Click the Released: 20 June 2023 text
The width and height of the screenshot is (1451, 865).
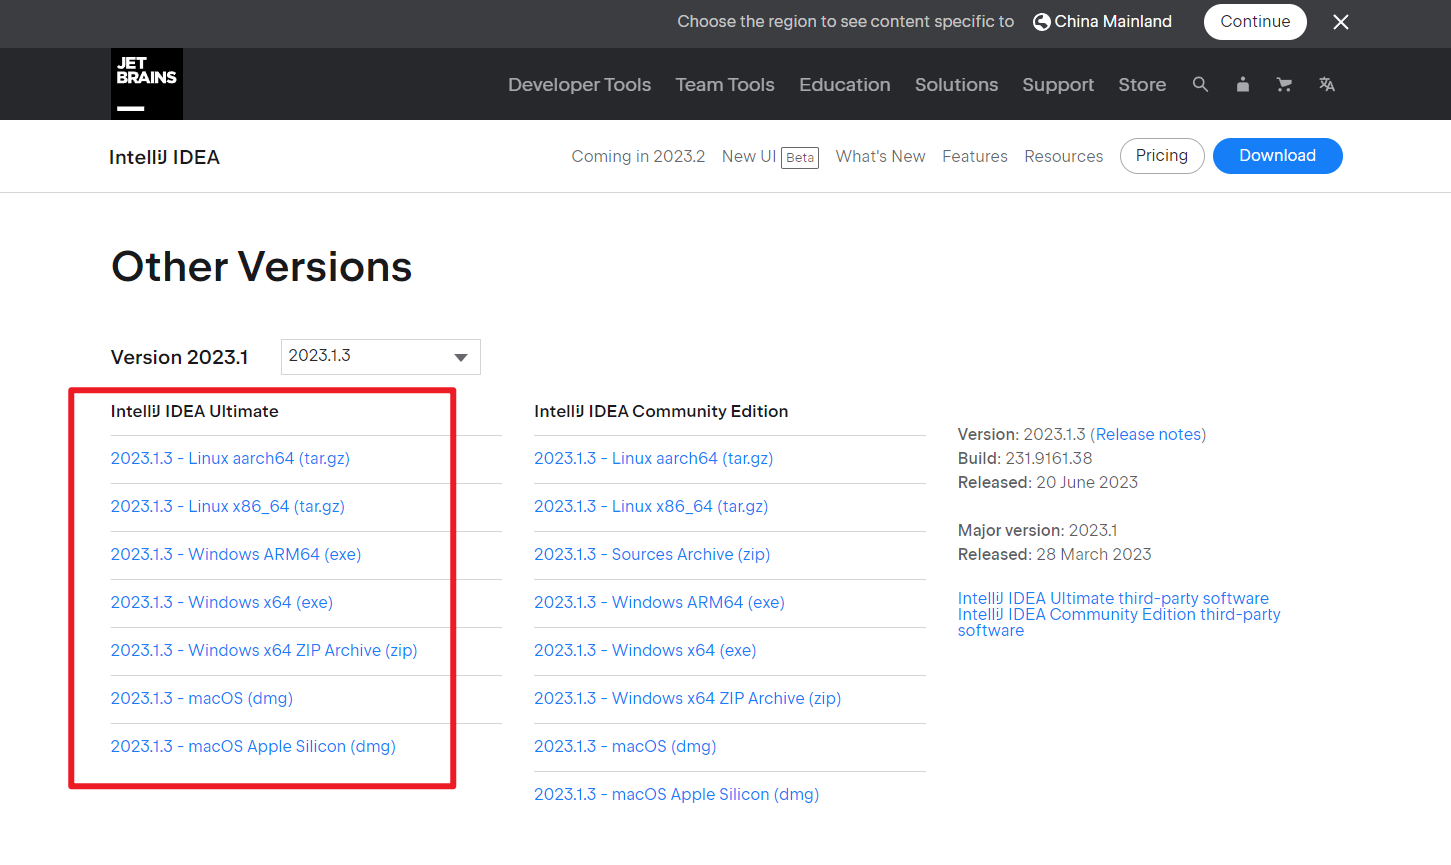pos(1048,483)
